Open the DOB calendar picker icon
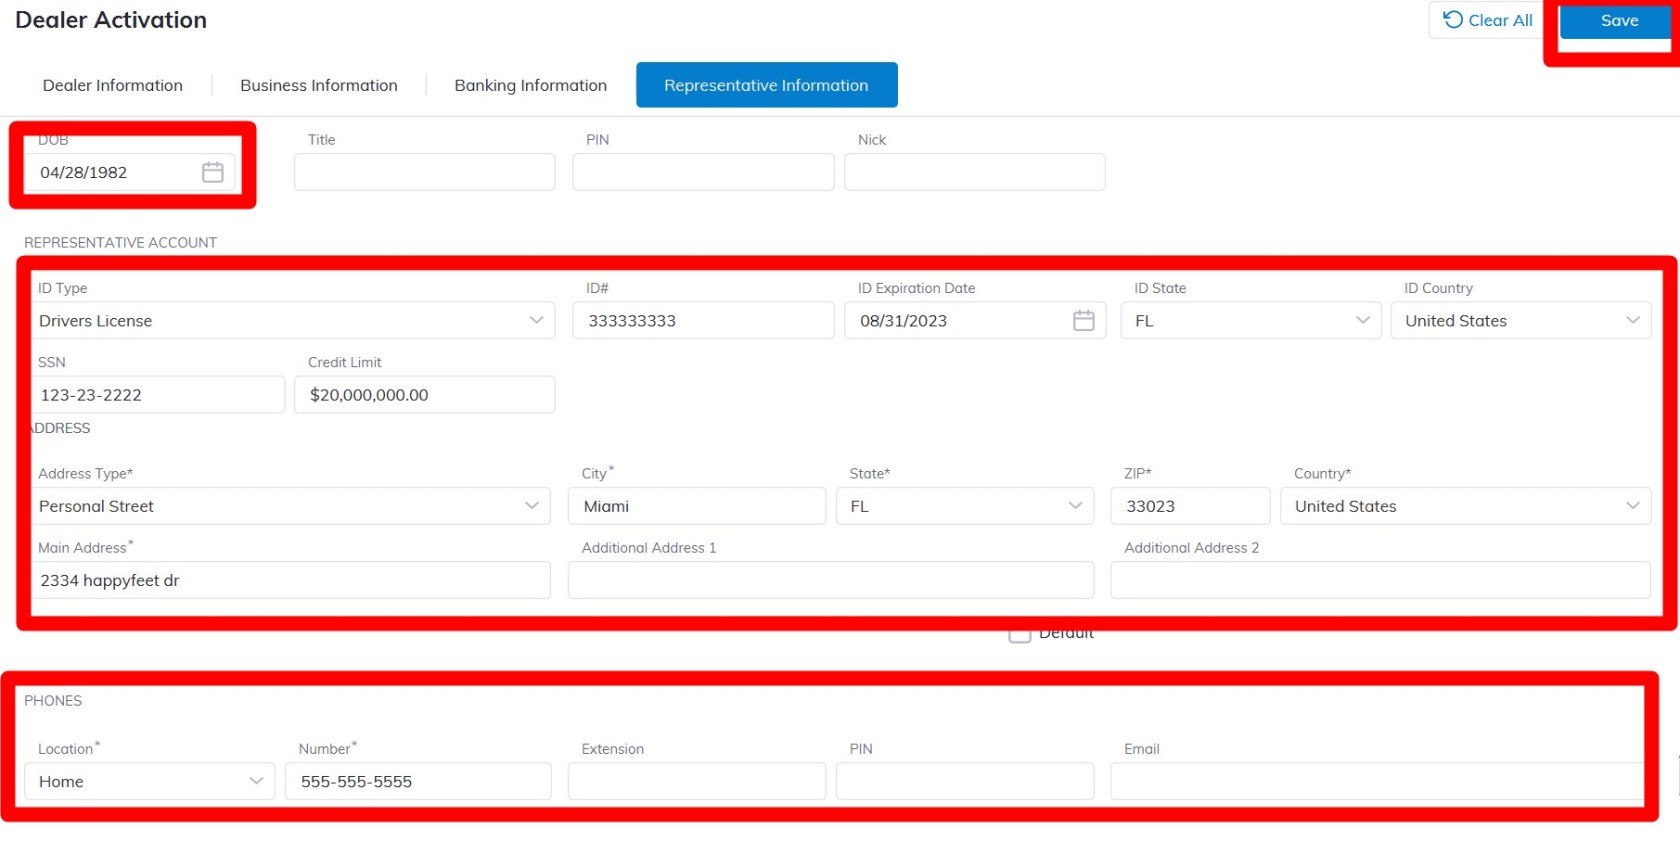 pyautogui.click(x=212, y=172)
